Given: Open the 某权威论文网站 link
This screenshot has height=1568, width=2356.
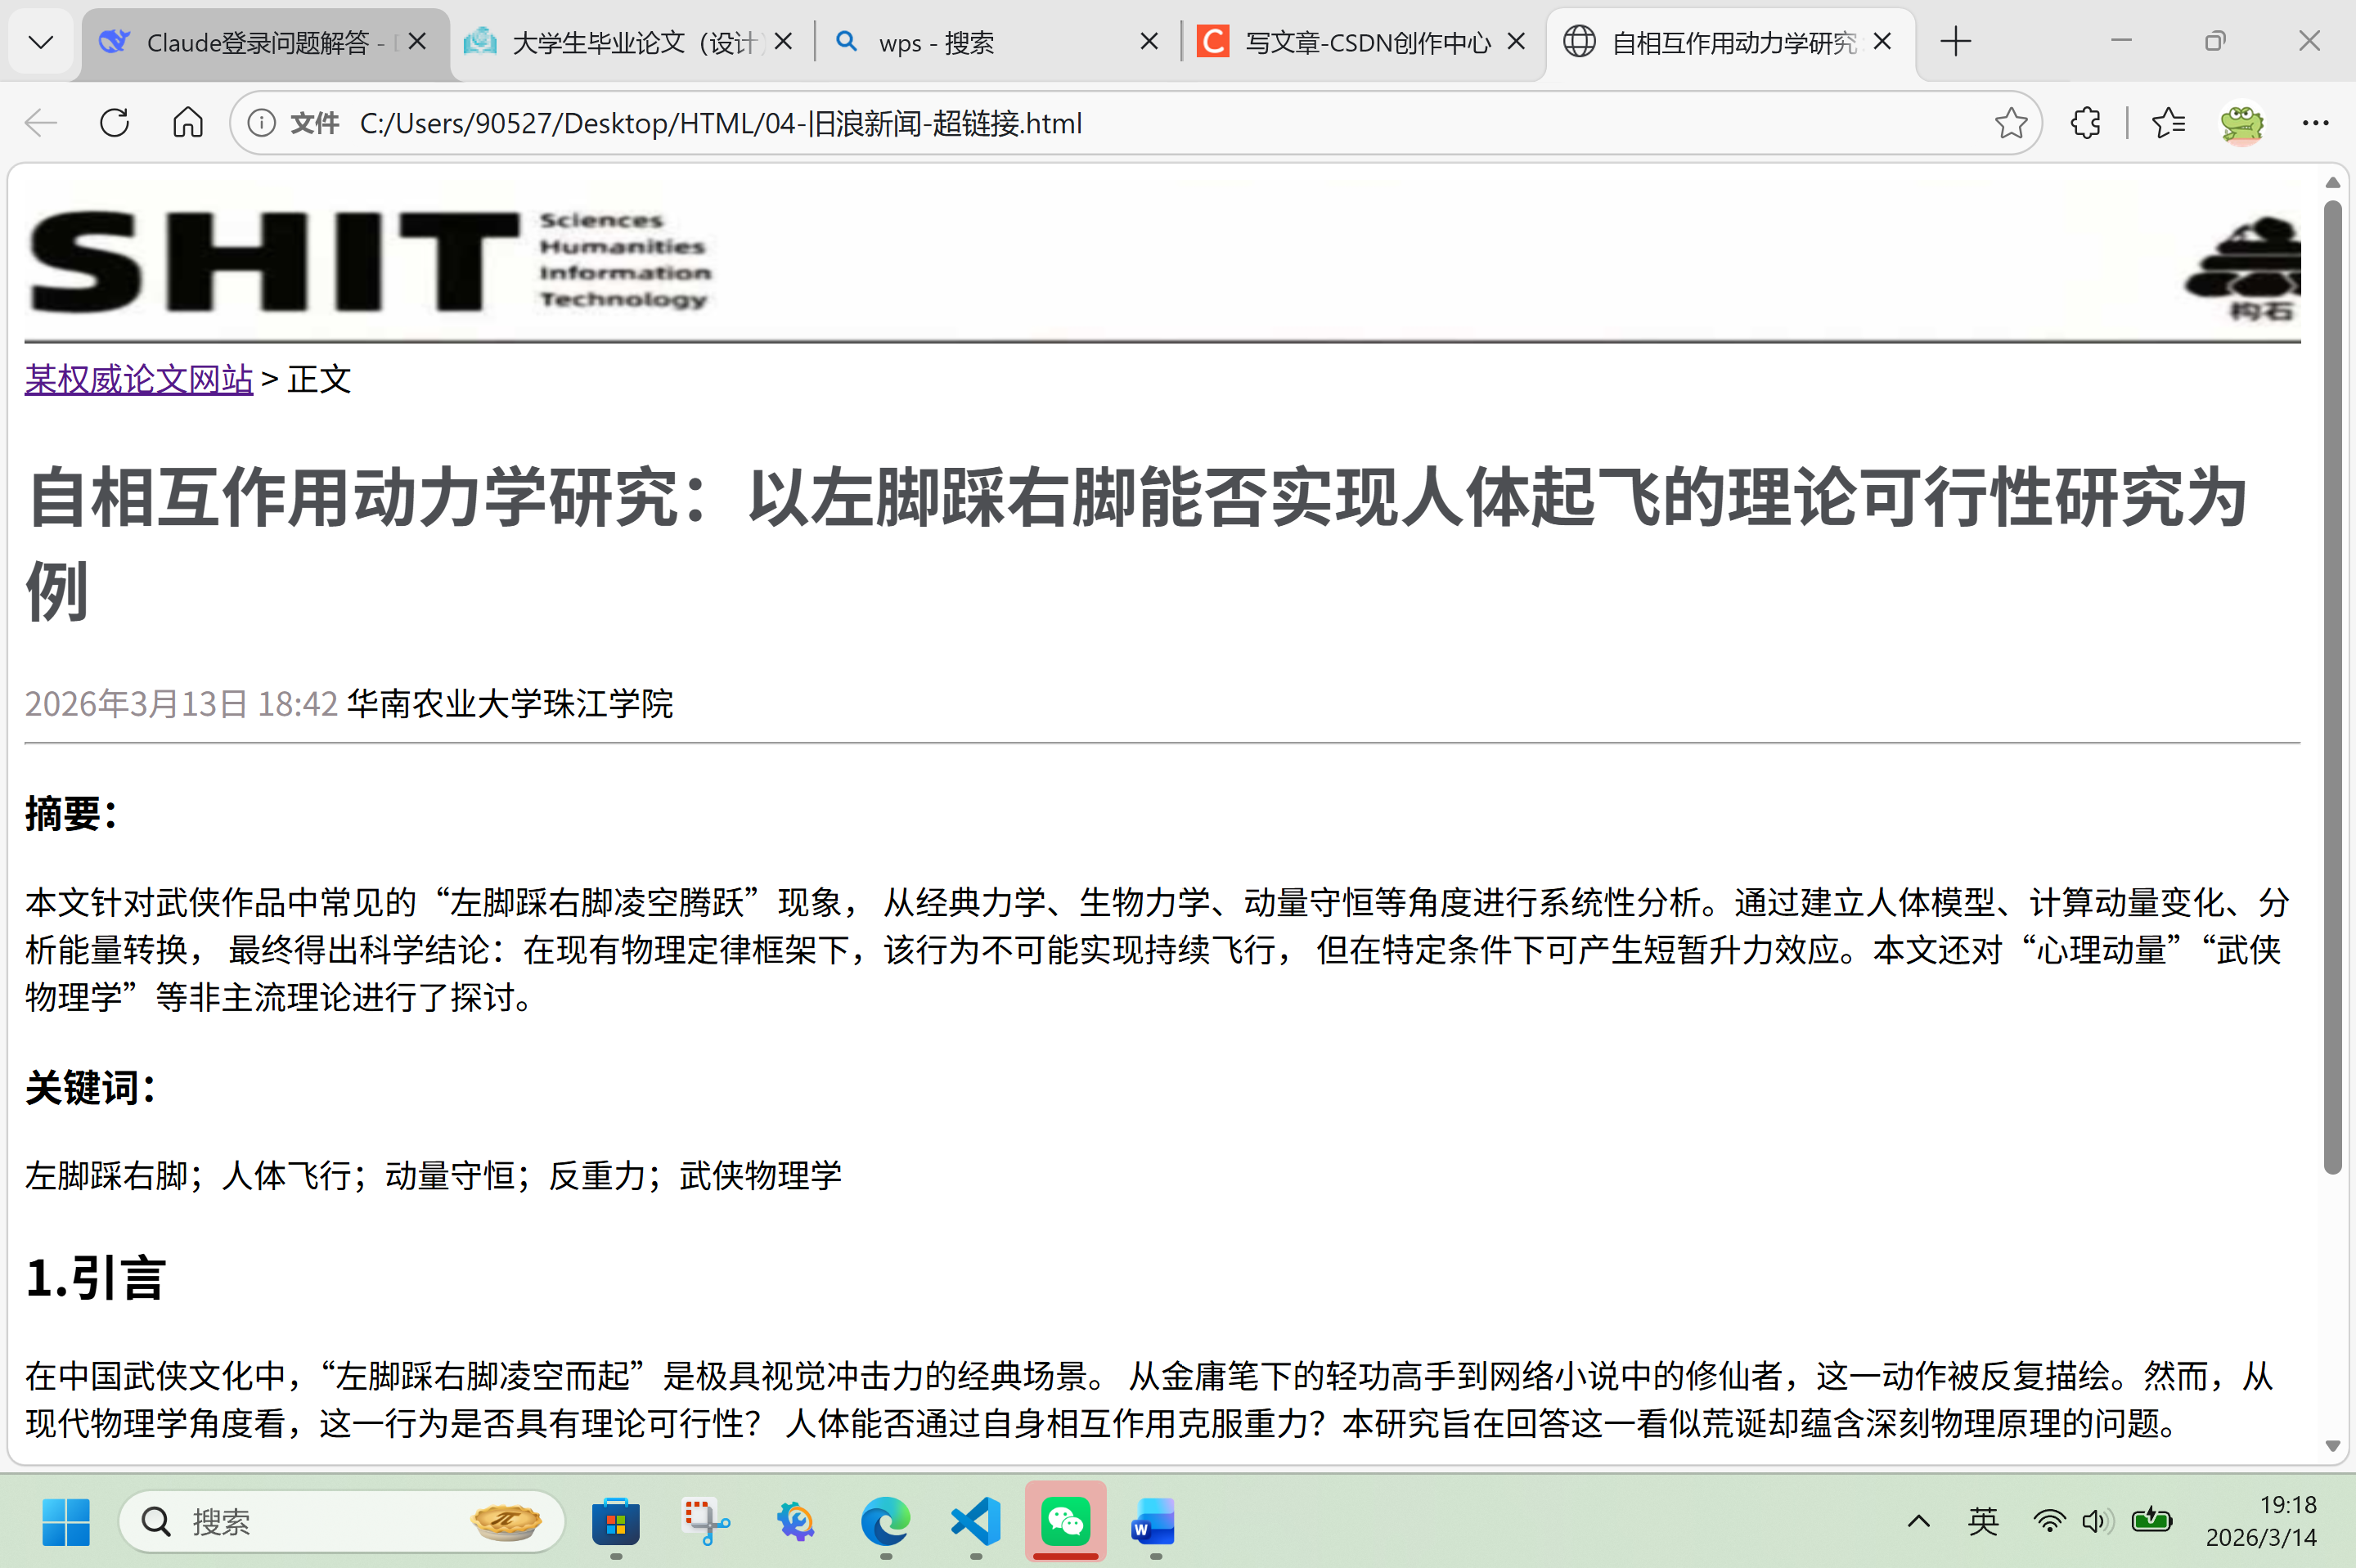Looking at the screenshot, I should coord(139,379).
